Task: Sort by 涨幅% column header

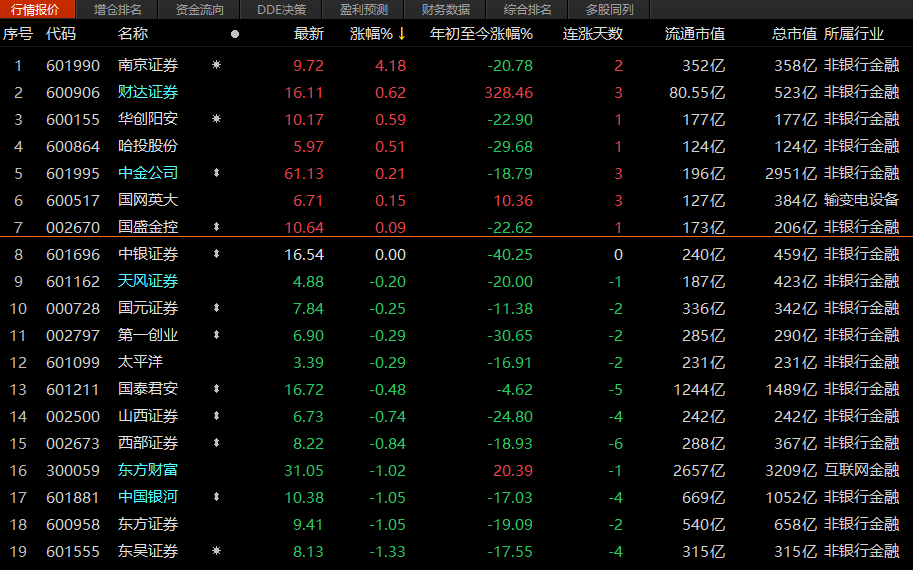Action: point(371,34)
